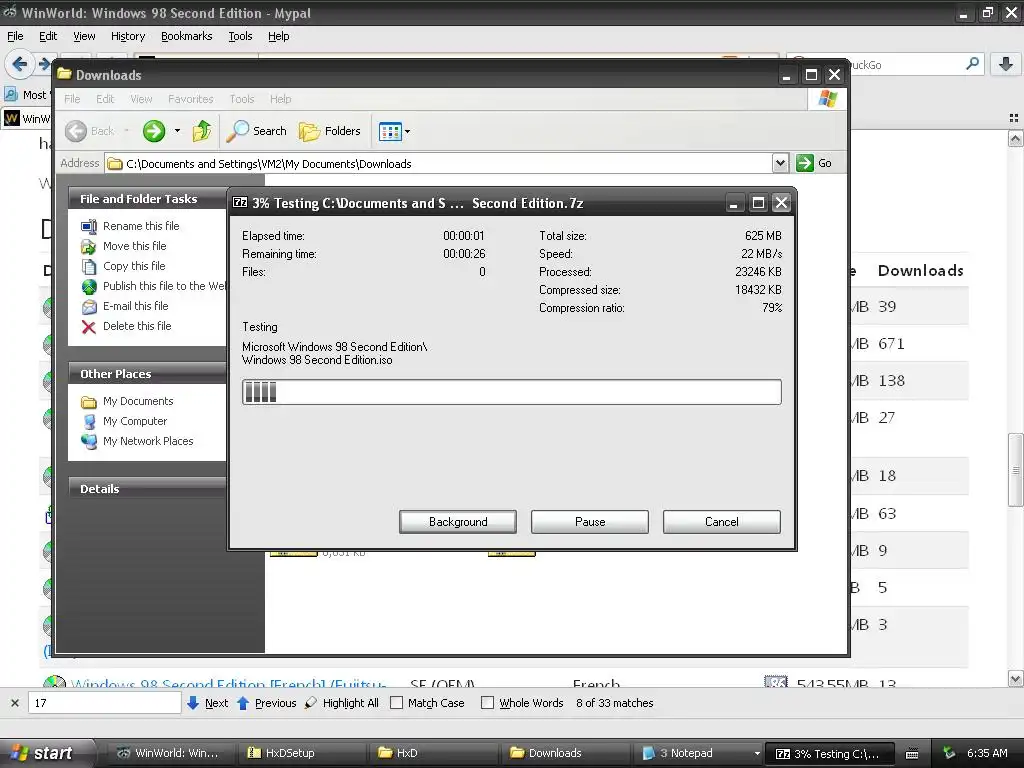Open Bookmarks menu in Mypal browser
The height and width of the screenshot is (768, 1024).
pyautogui.click(x=186, y=36)
